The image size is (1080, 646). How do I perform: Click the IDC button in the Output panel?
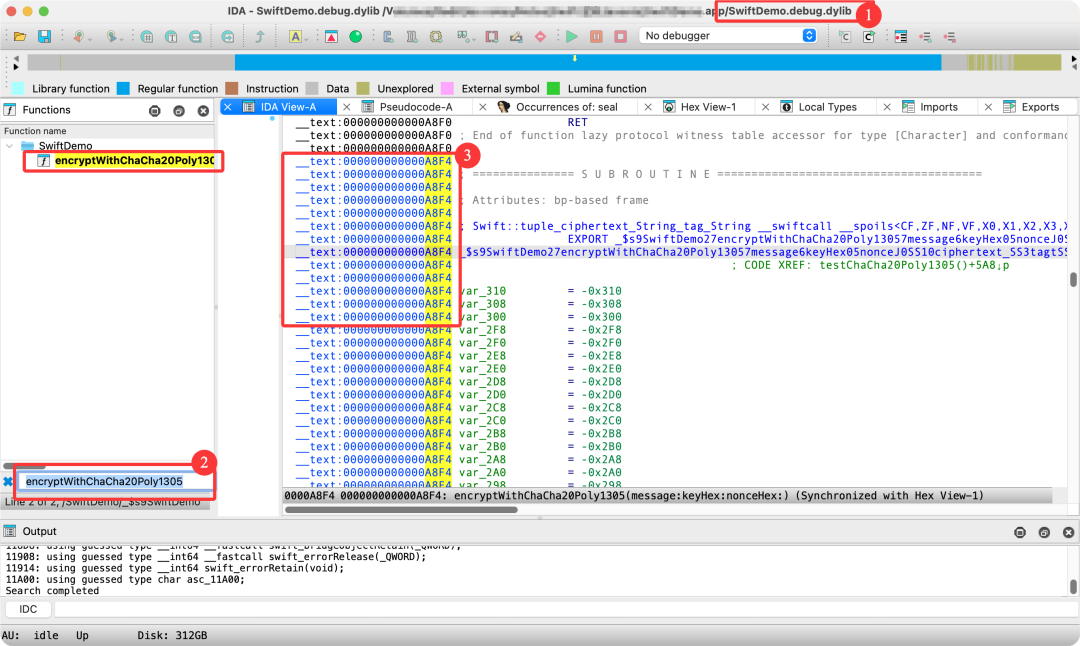click(27, 609)
